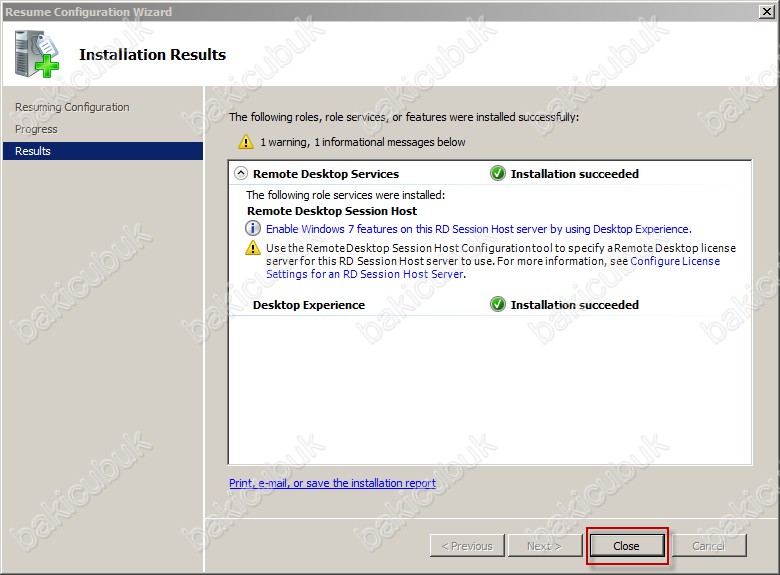780x575 pixels.
Task: Click 'Remote Desktop Session Host' text
Action: (x=332, y=211)
